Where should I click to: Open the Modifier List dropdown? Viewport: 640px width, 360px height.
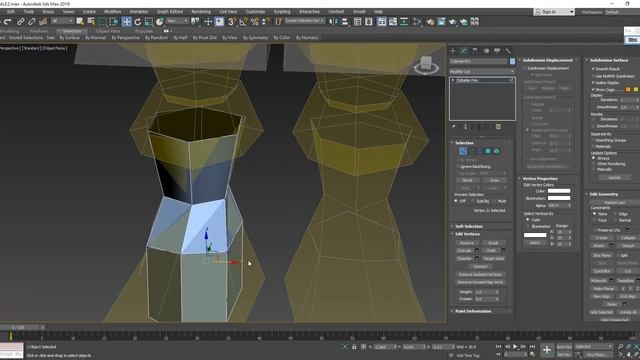pos(482,72)
